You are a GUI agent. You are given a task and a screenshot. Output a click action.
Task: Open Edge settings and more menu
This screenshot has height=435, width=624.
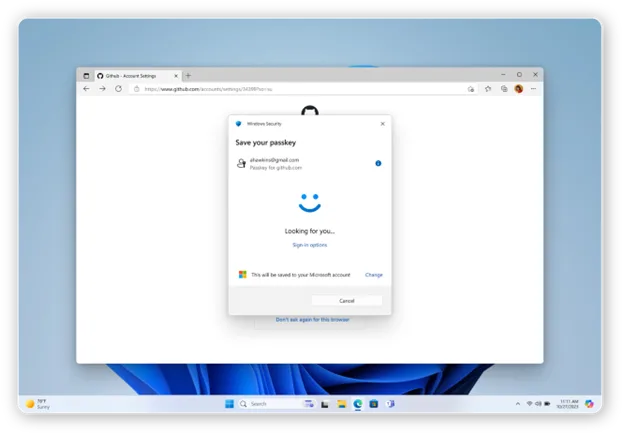(533, 89)
